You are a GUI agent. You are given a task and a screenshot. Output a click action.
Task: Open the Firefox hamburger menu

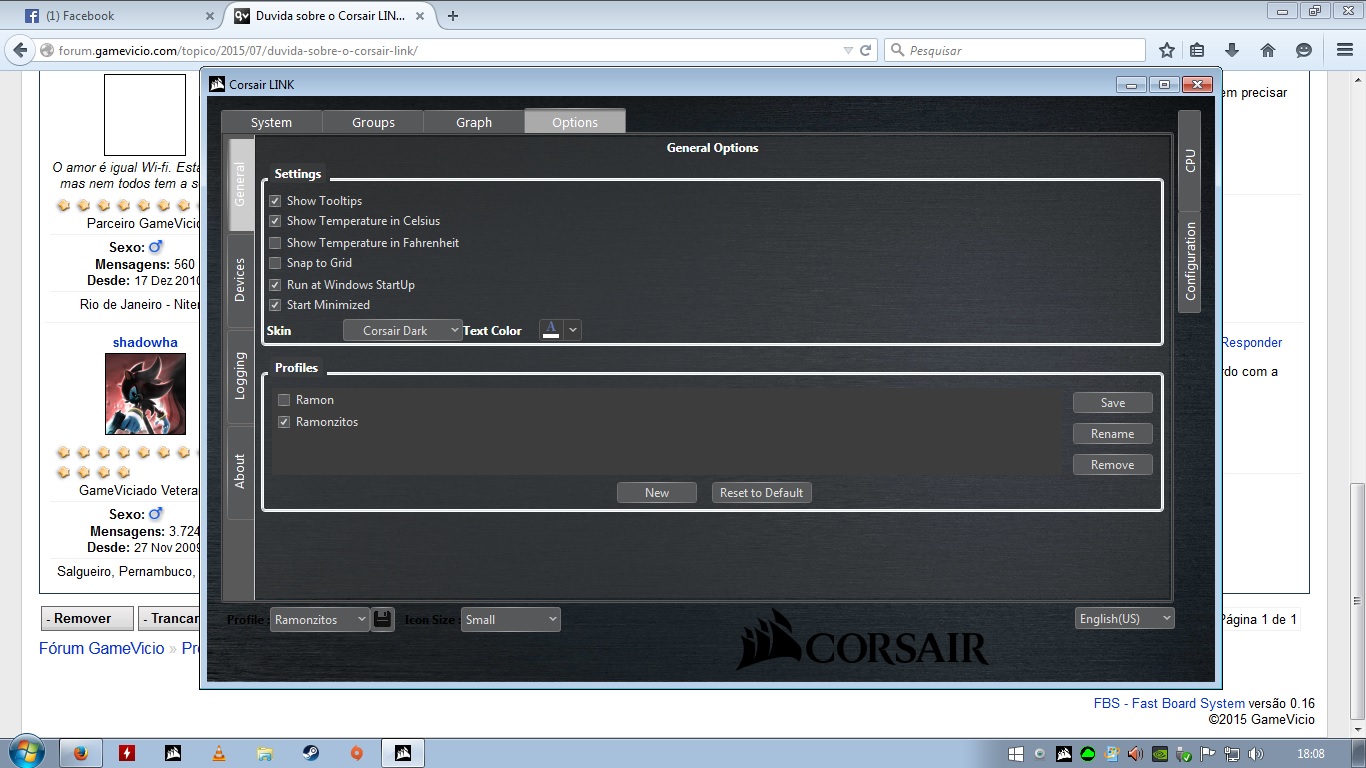(1344, 50)
